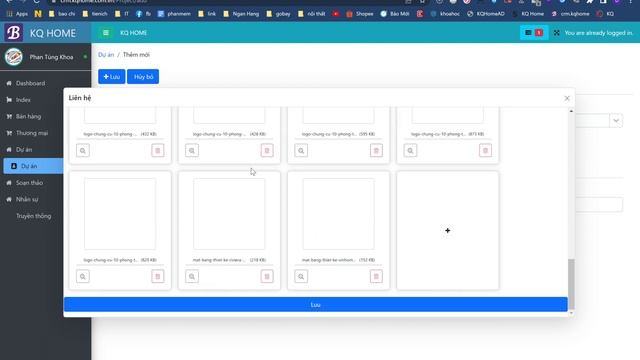Open the KQ Home bookmark
The height and width of the screenshot is (360, 640).
(529, 14)
